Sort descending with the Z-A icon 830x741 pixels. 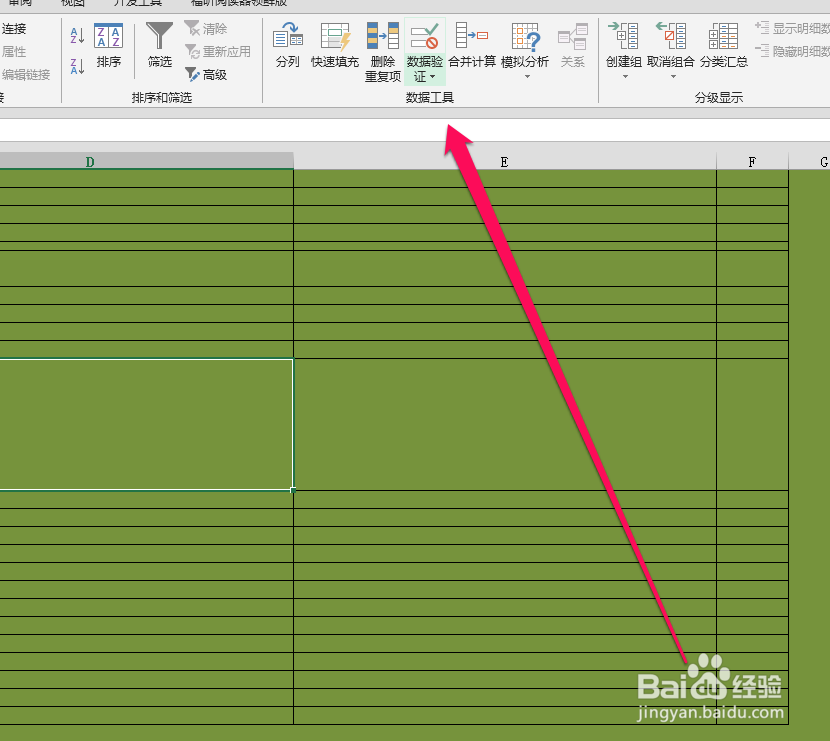point(77,67)
